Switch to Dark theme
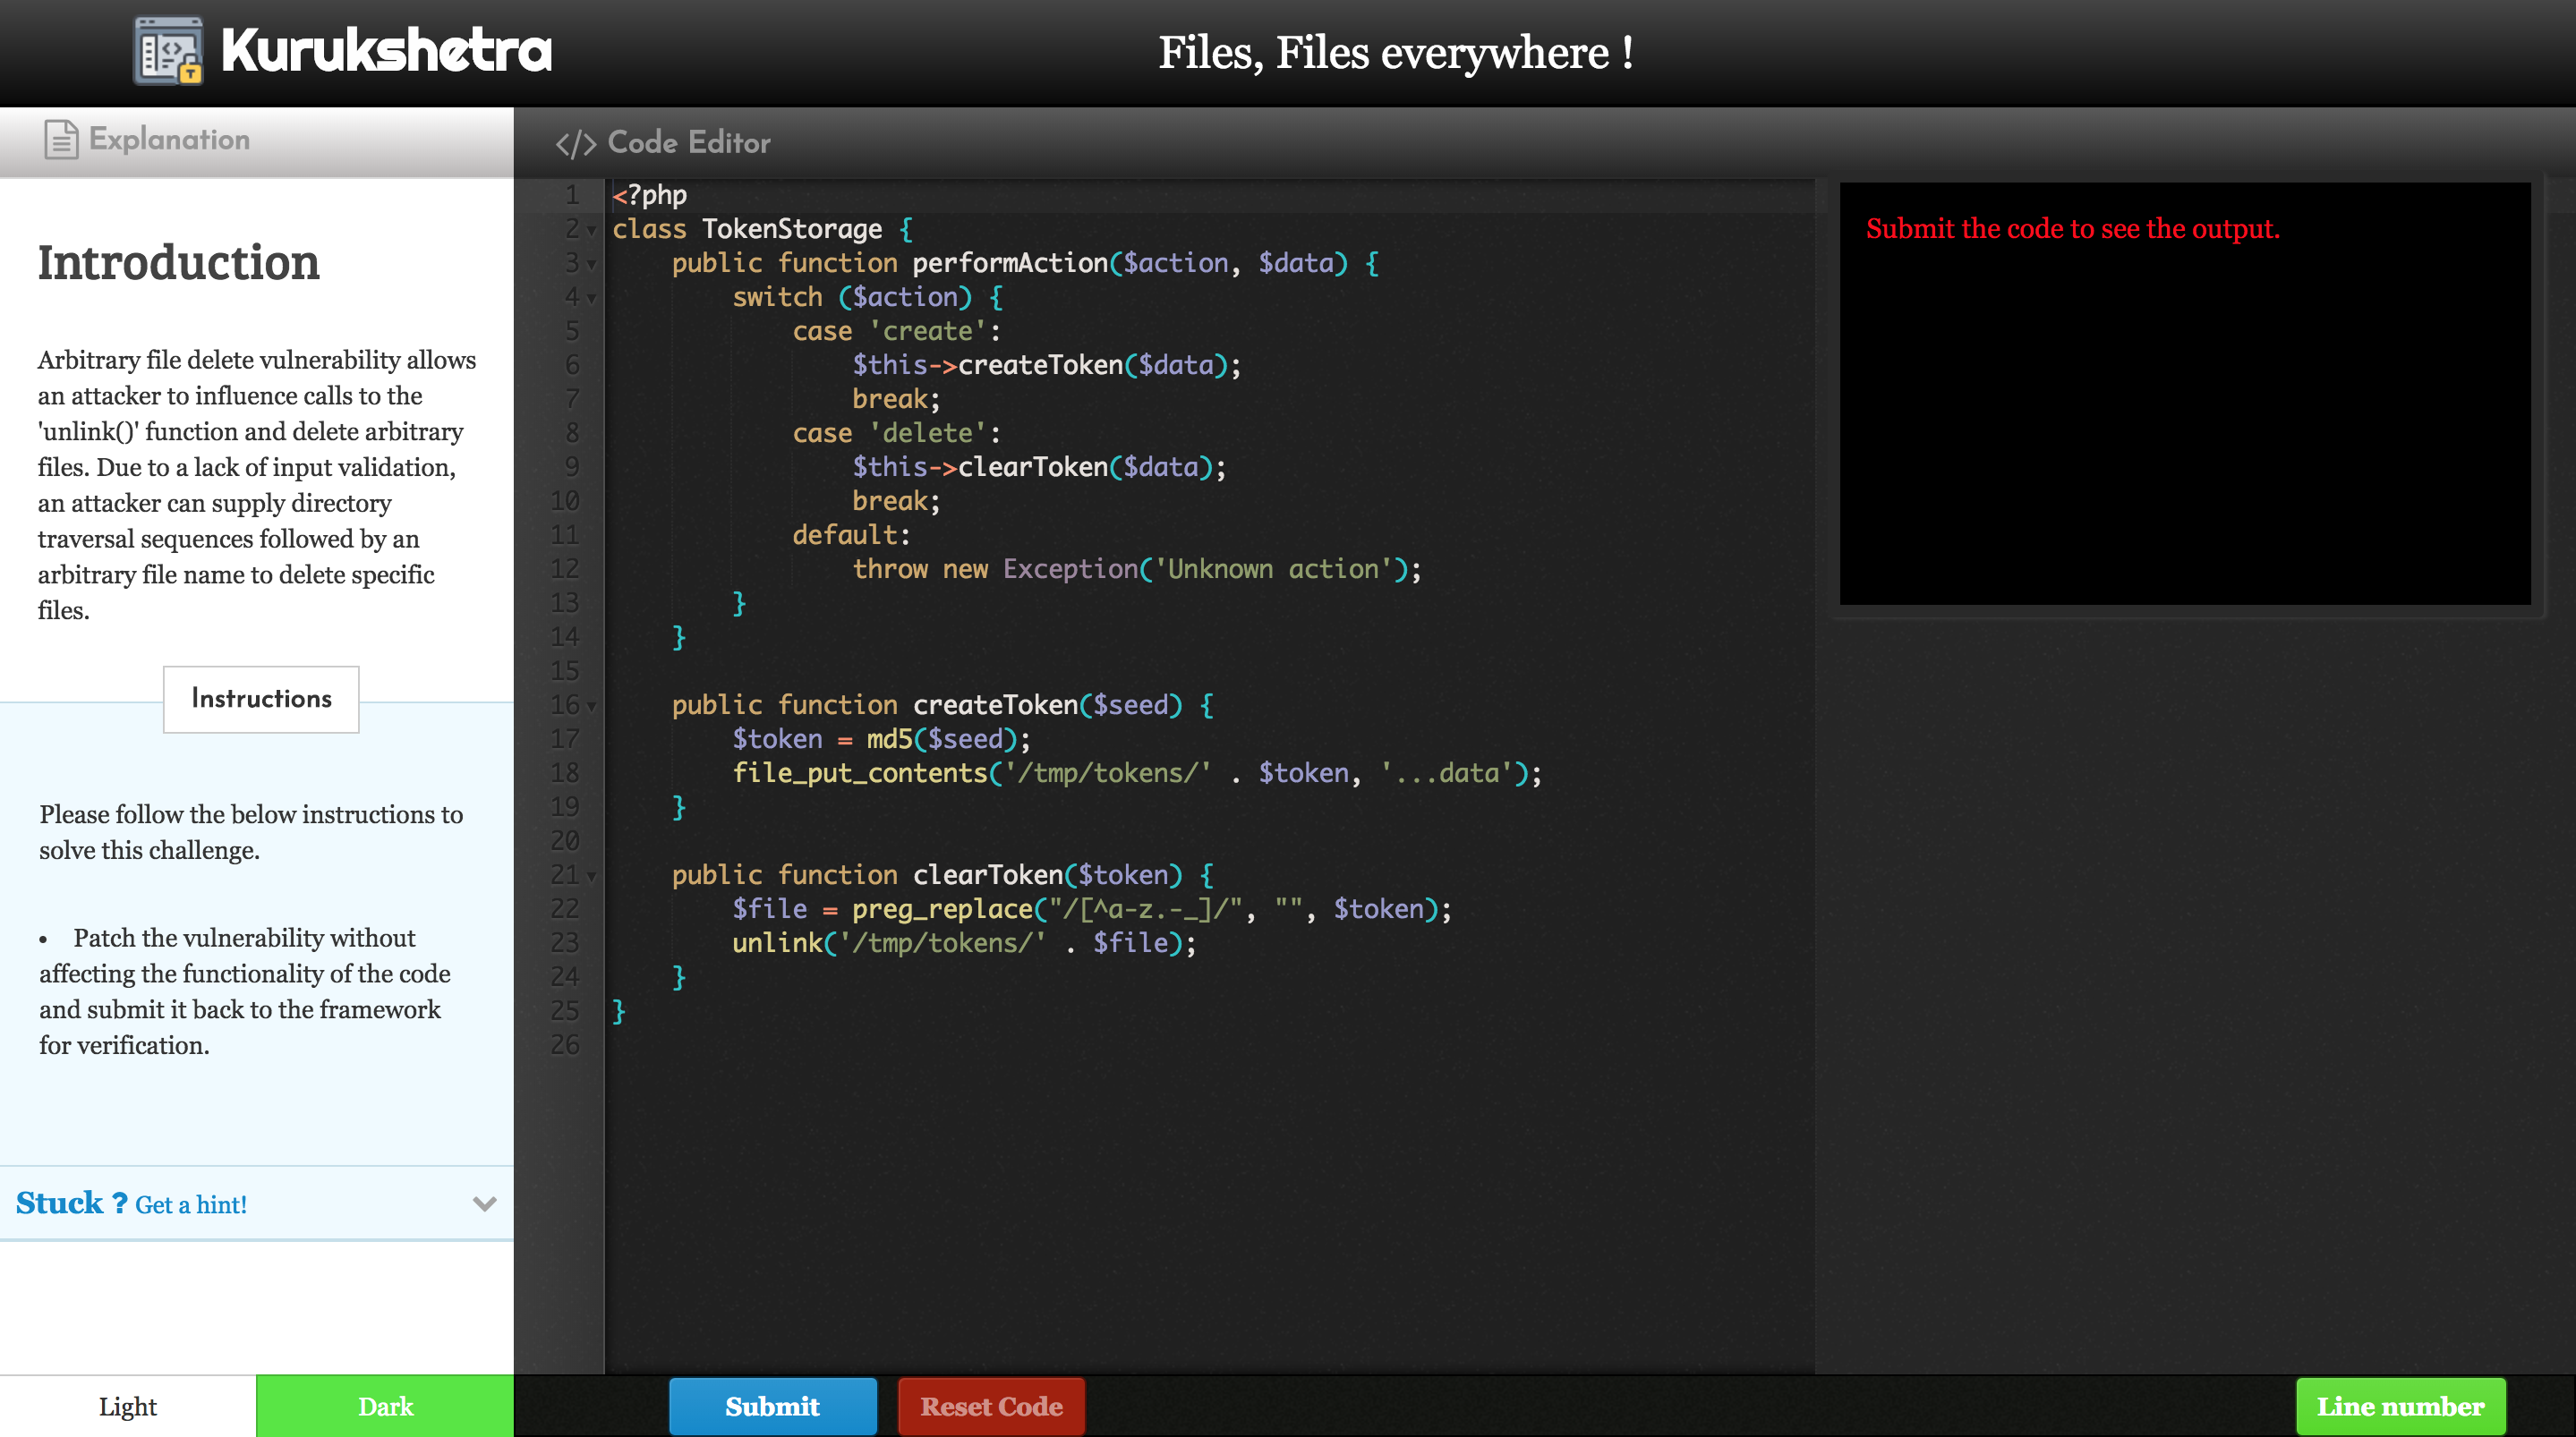Viewport: 2576px width, 1437px height. pos(385,1406)
